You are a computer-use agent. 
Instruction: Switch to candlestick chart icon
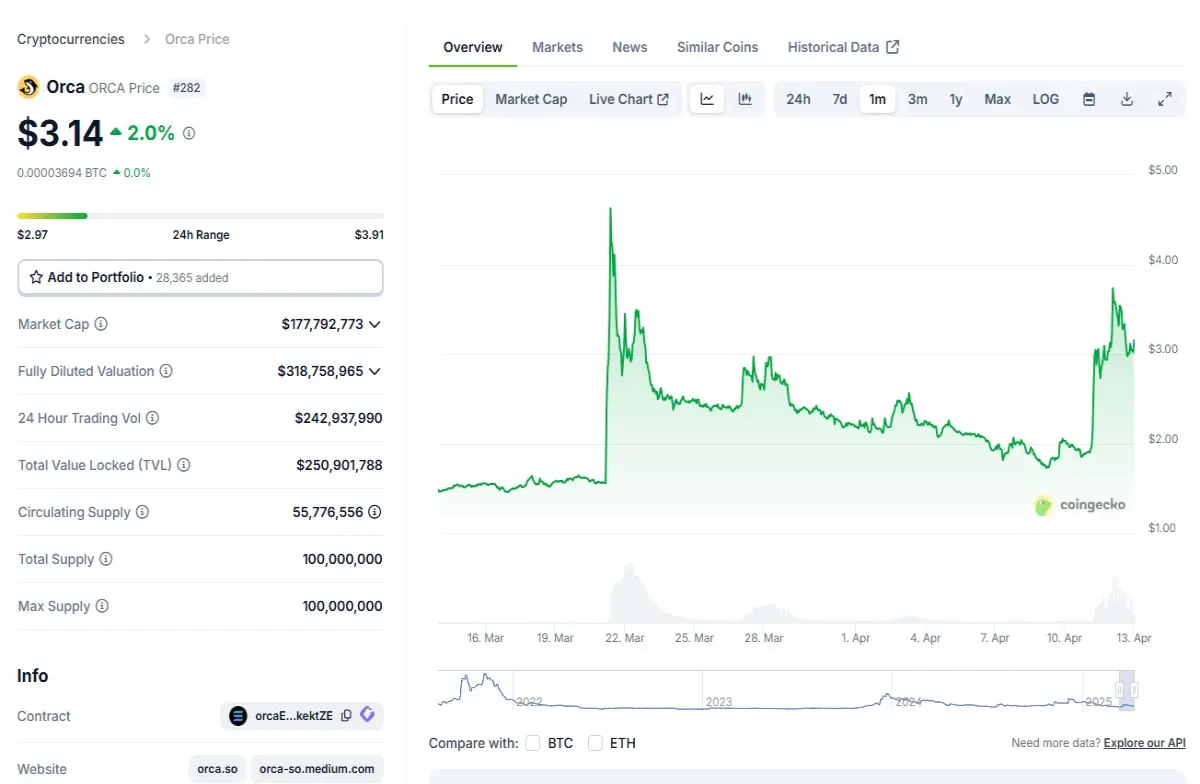coord(745,99)
